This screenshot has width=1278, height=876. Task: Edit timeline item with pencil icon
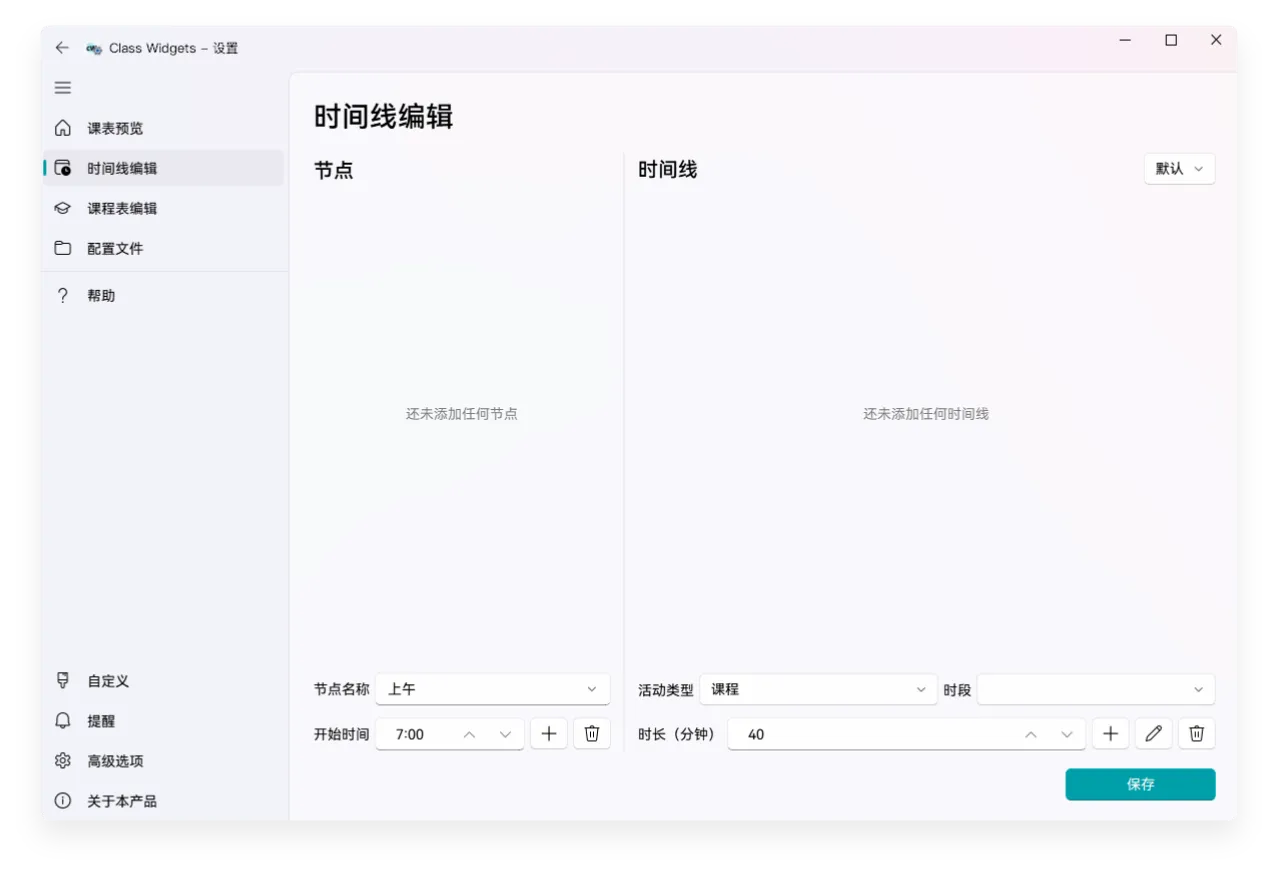(1153, 734)
